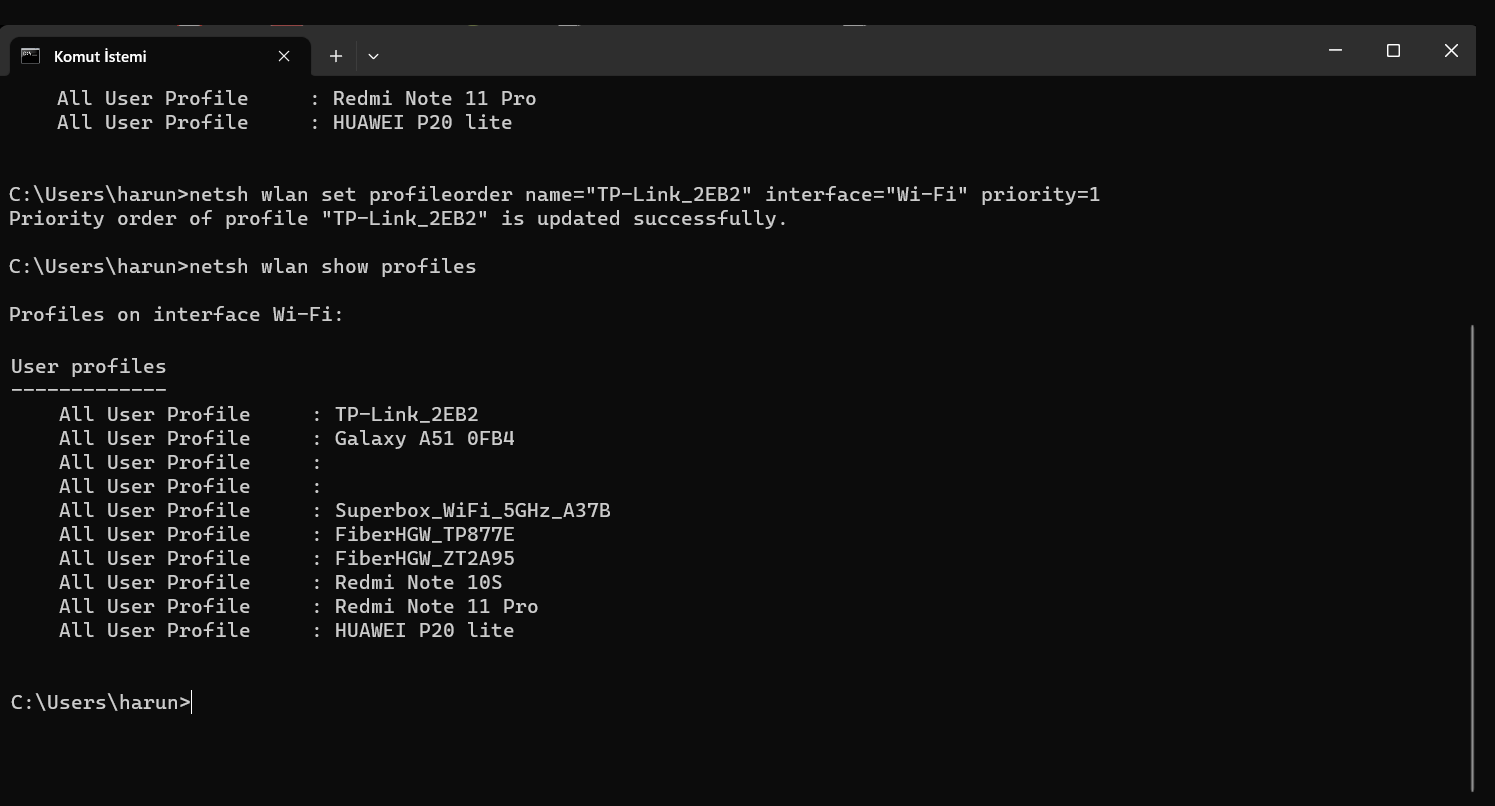
Task: Click the 'User profiles' heading text
Action: pyautogui.click(x=88, y=366)
